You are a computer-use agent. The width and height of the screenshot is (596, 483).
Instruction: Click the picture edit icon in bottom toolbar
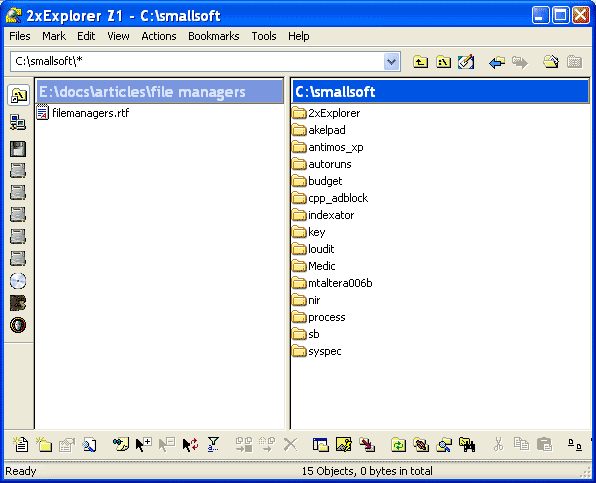tap(344, 444)
